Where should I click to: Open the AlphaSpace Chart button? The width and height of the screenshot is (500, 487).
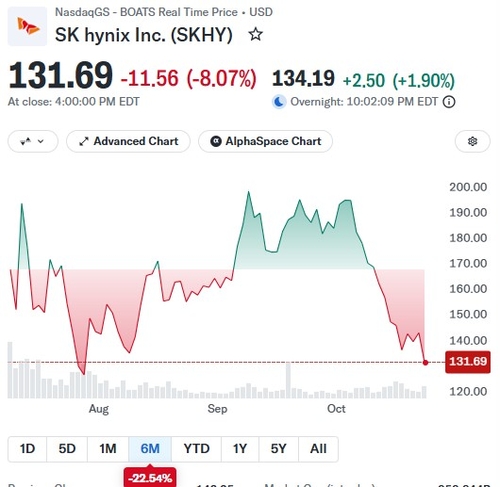click(x=265, y=141)
